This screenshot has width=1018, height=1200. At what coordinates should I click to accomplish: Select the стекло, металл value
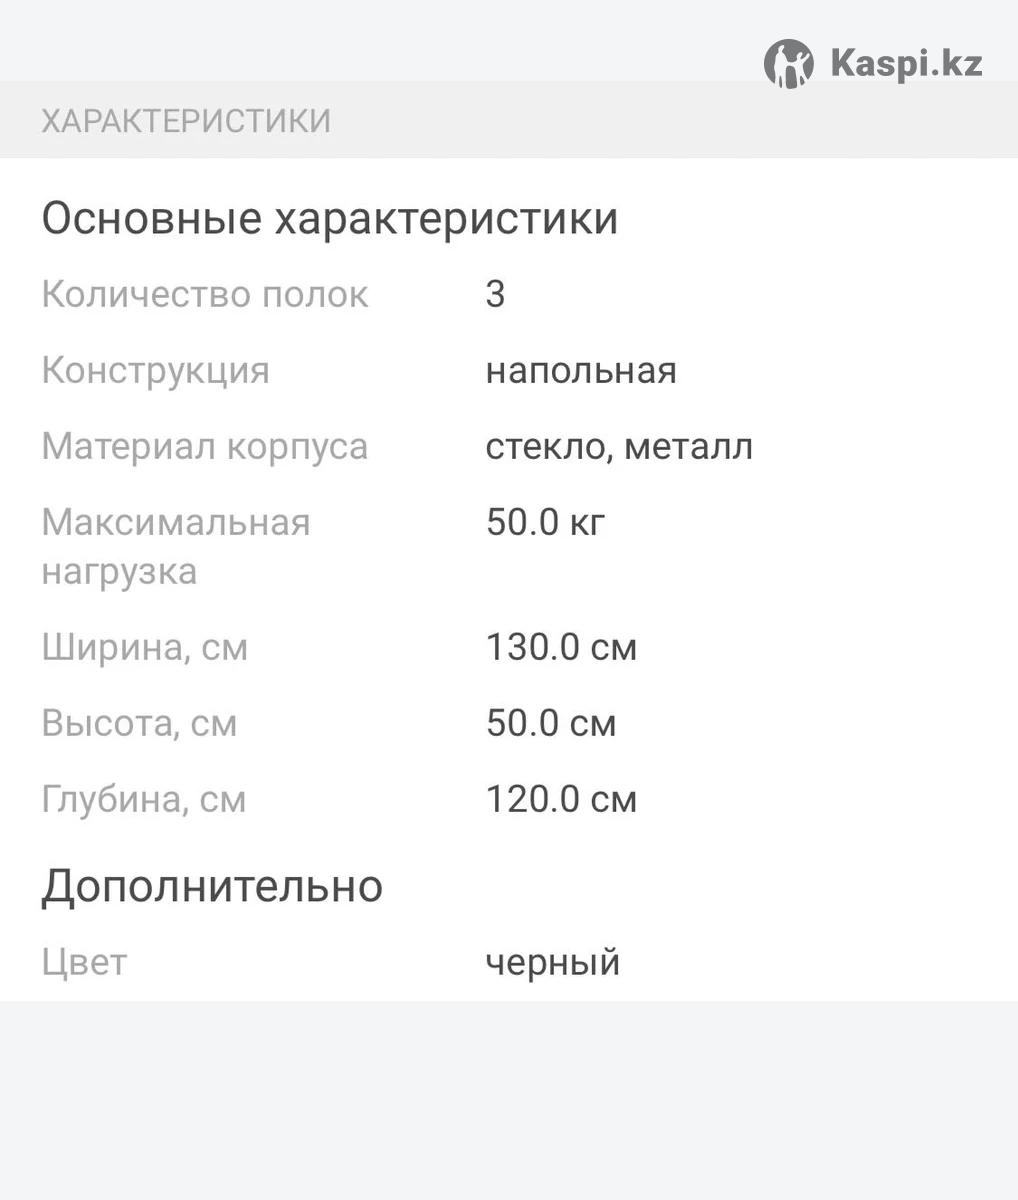(x=619, y=447)
